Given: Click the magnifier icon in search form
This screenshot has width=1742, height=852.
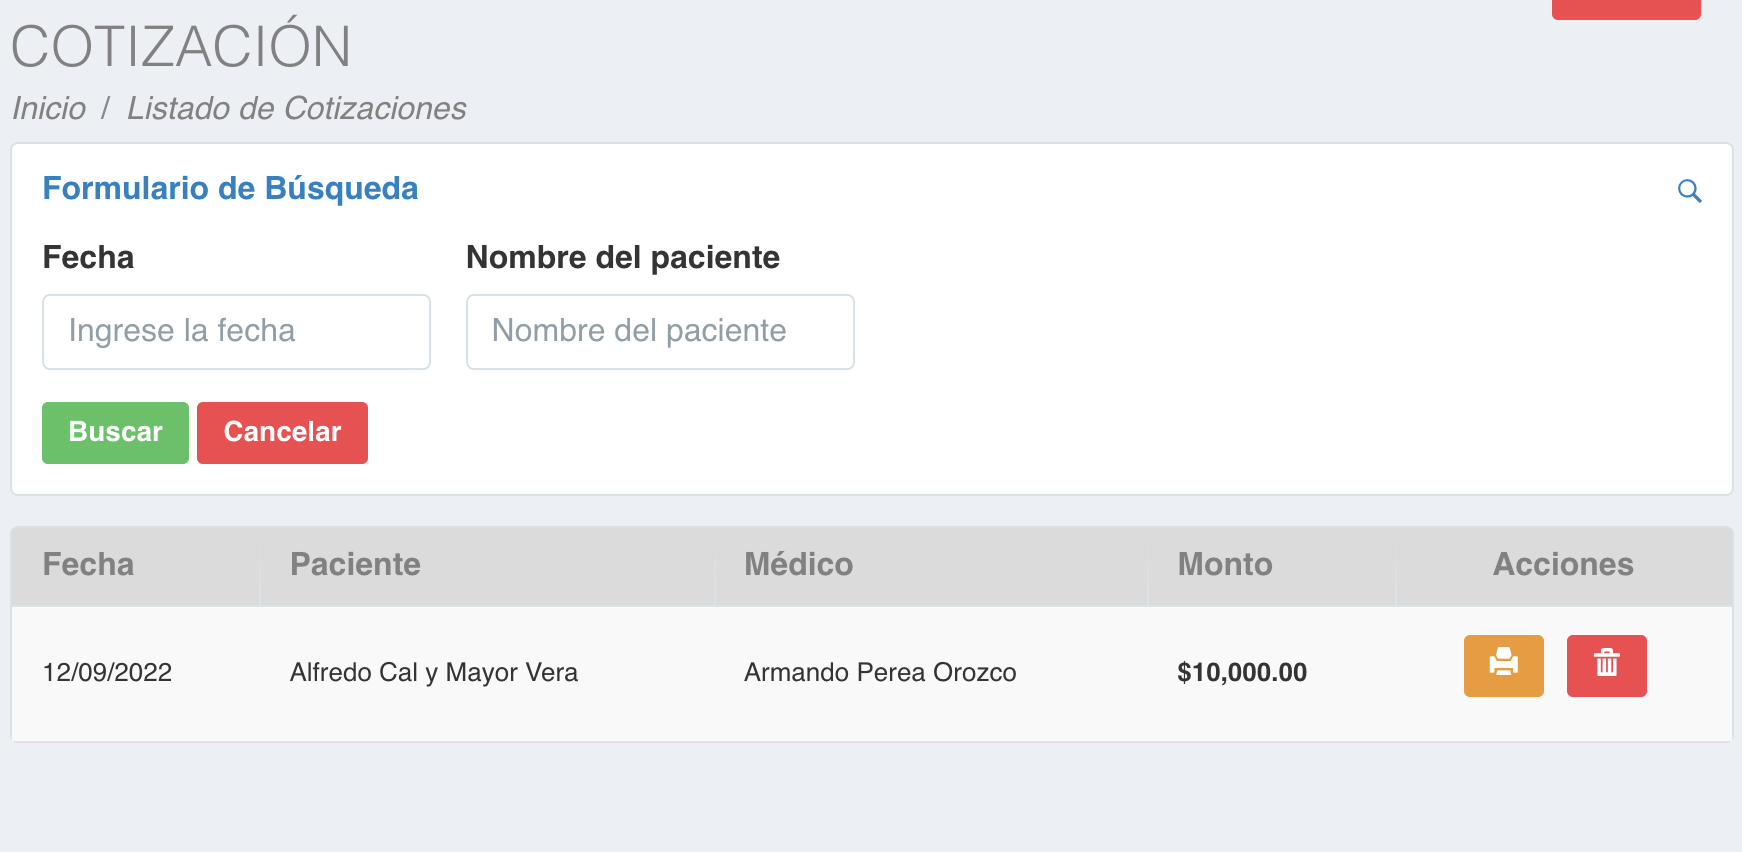Looking at the screenshot, I should [1689, 191].
